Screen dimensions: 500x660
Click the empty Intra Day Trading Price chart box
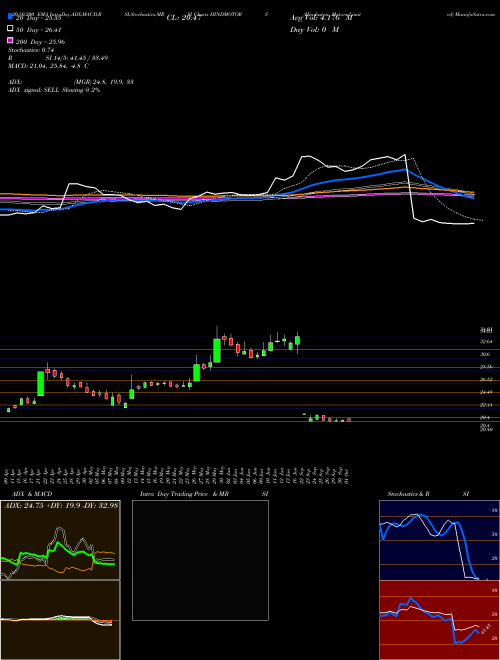(x=200, y=560)
